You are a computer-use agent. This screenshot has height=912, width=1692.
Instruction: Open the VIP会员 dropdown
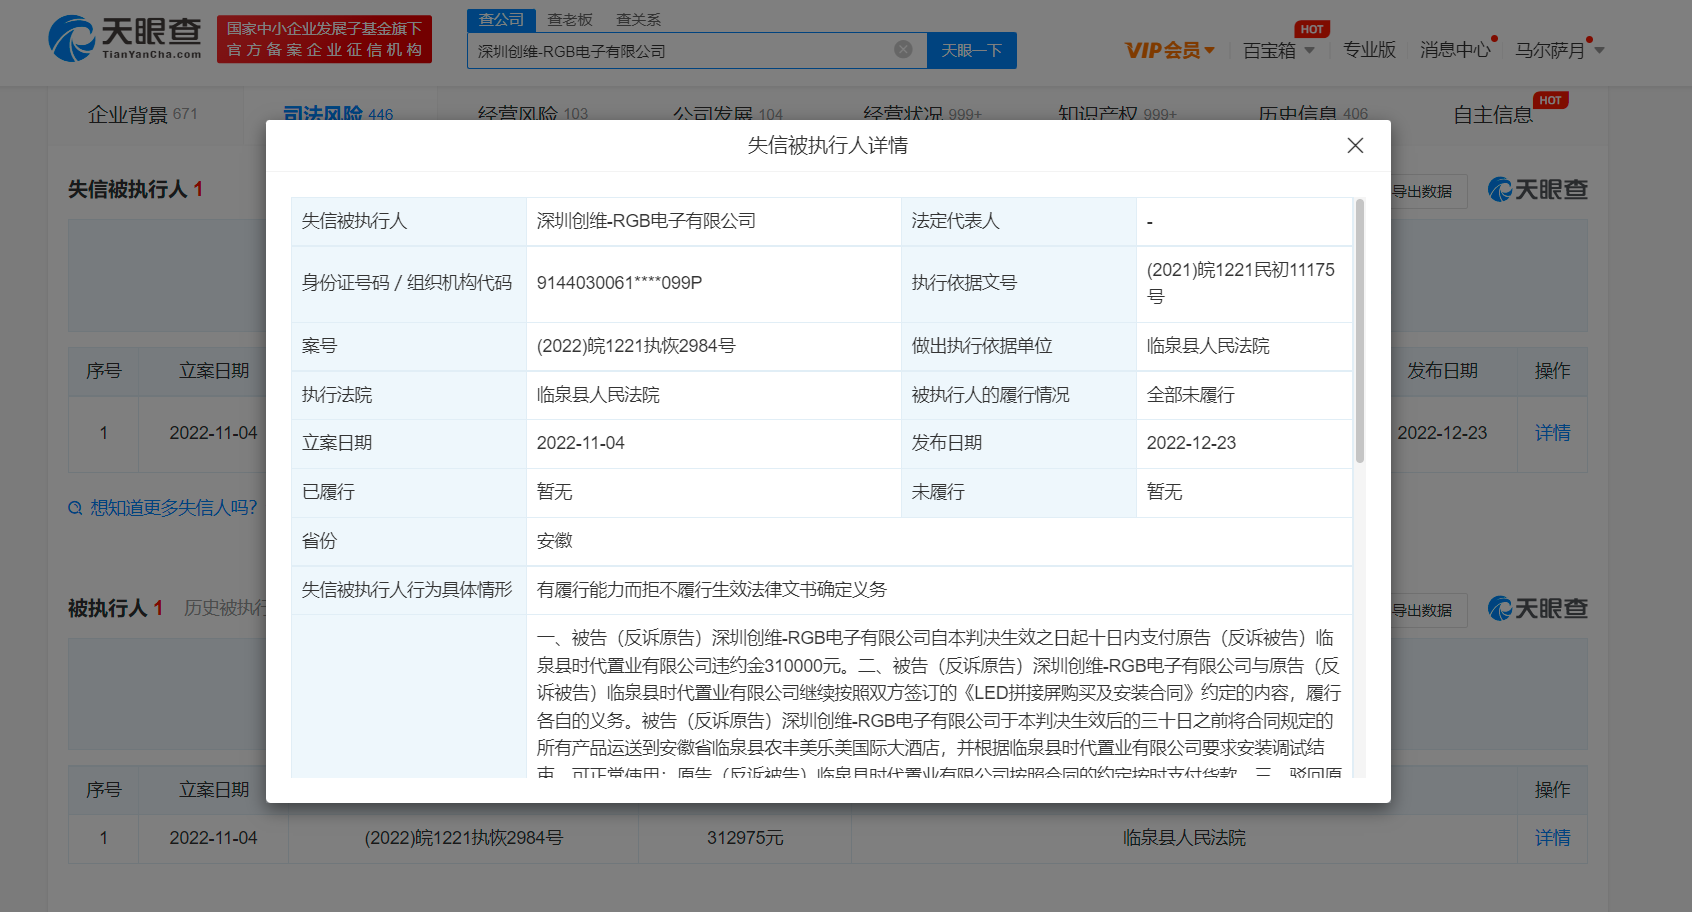(x=1169, y=50)
